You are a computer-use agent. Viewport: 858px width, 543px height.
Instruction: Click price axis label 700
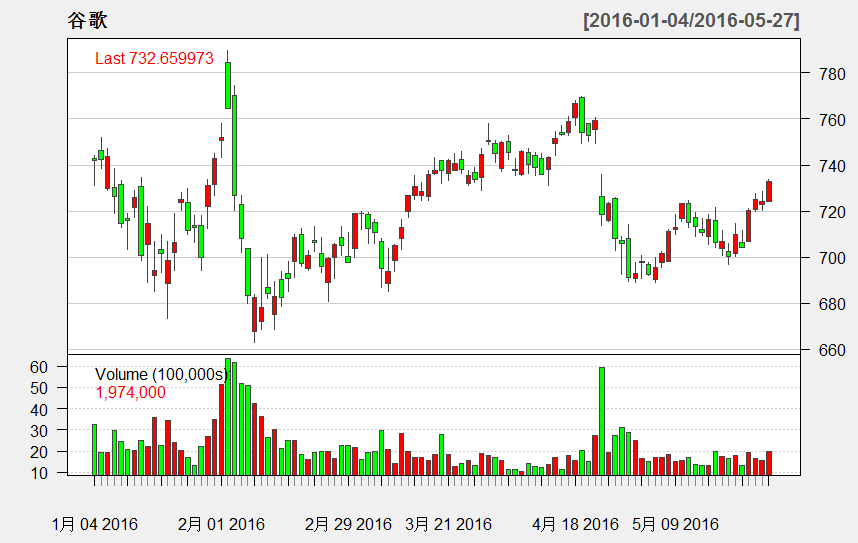tap(832, 258)
